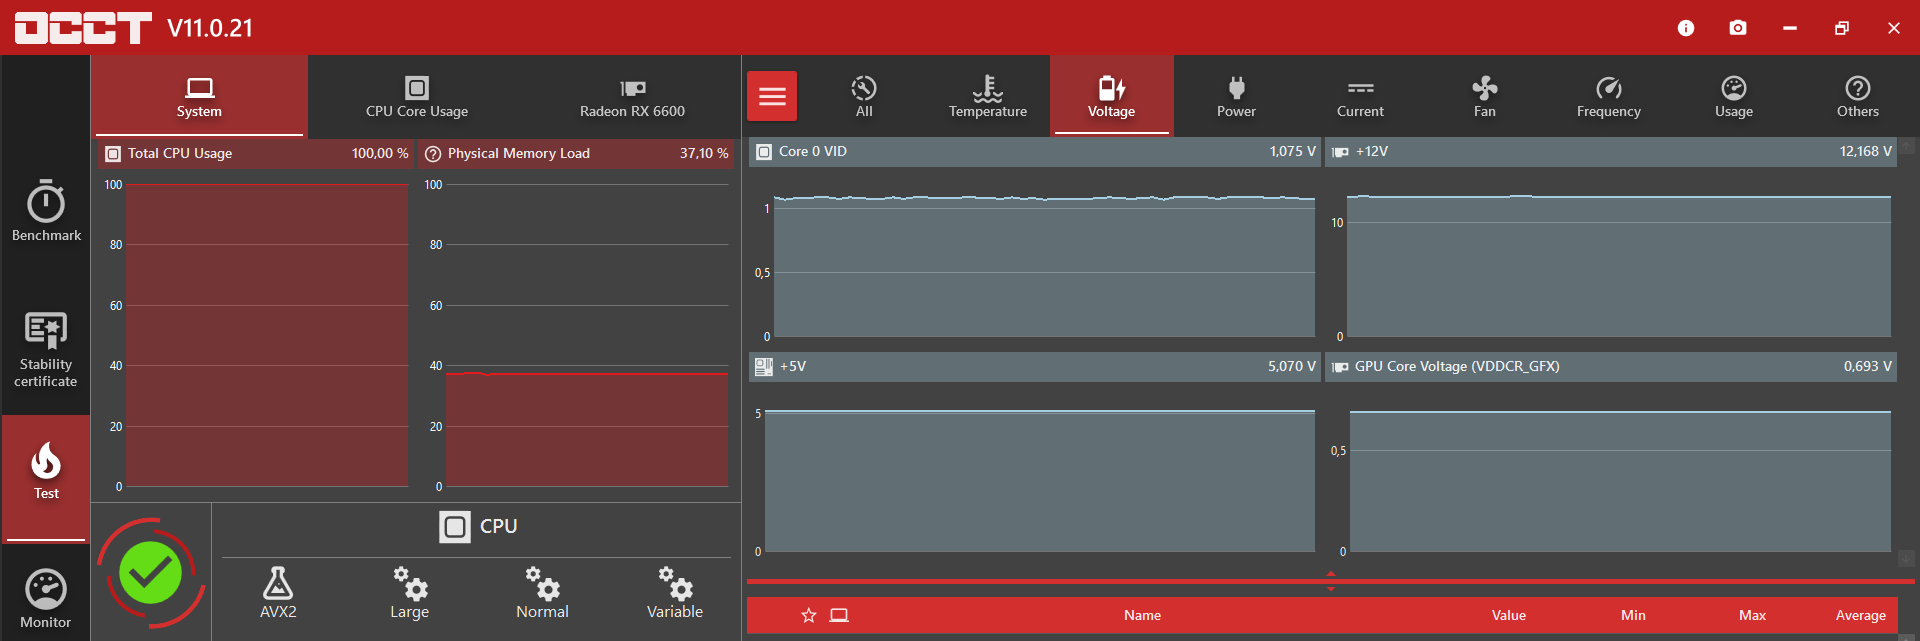1920x641 pixels.
Task: Click the GPU Core Voltage graph area
Action: pos(1620,480)
